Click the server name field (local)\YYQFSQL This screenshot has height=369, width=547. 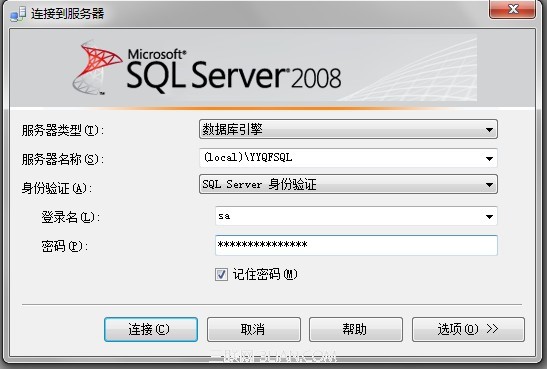point(348,158)
